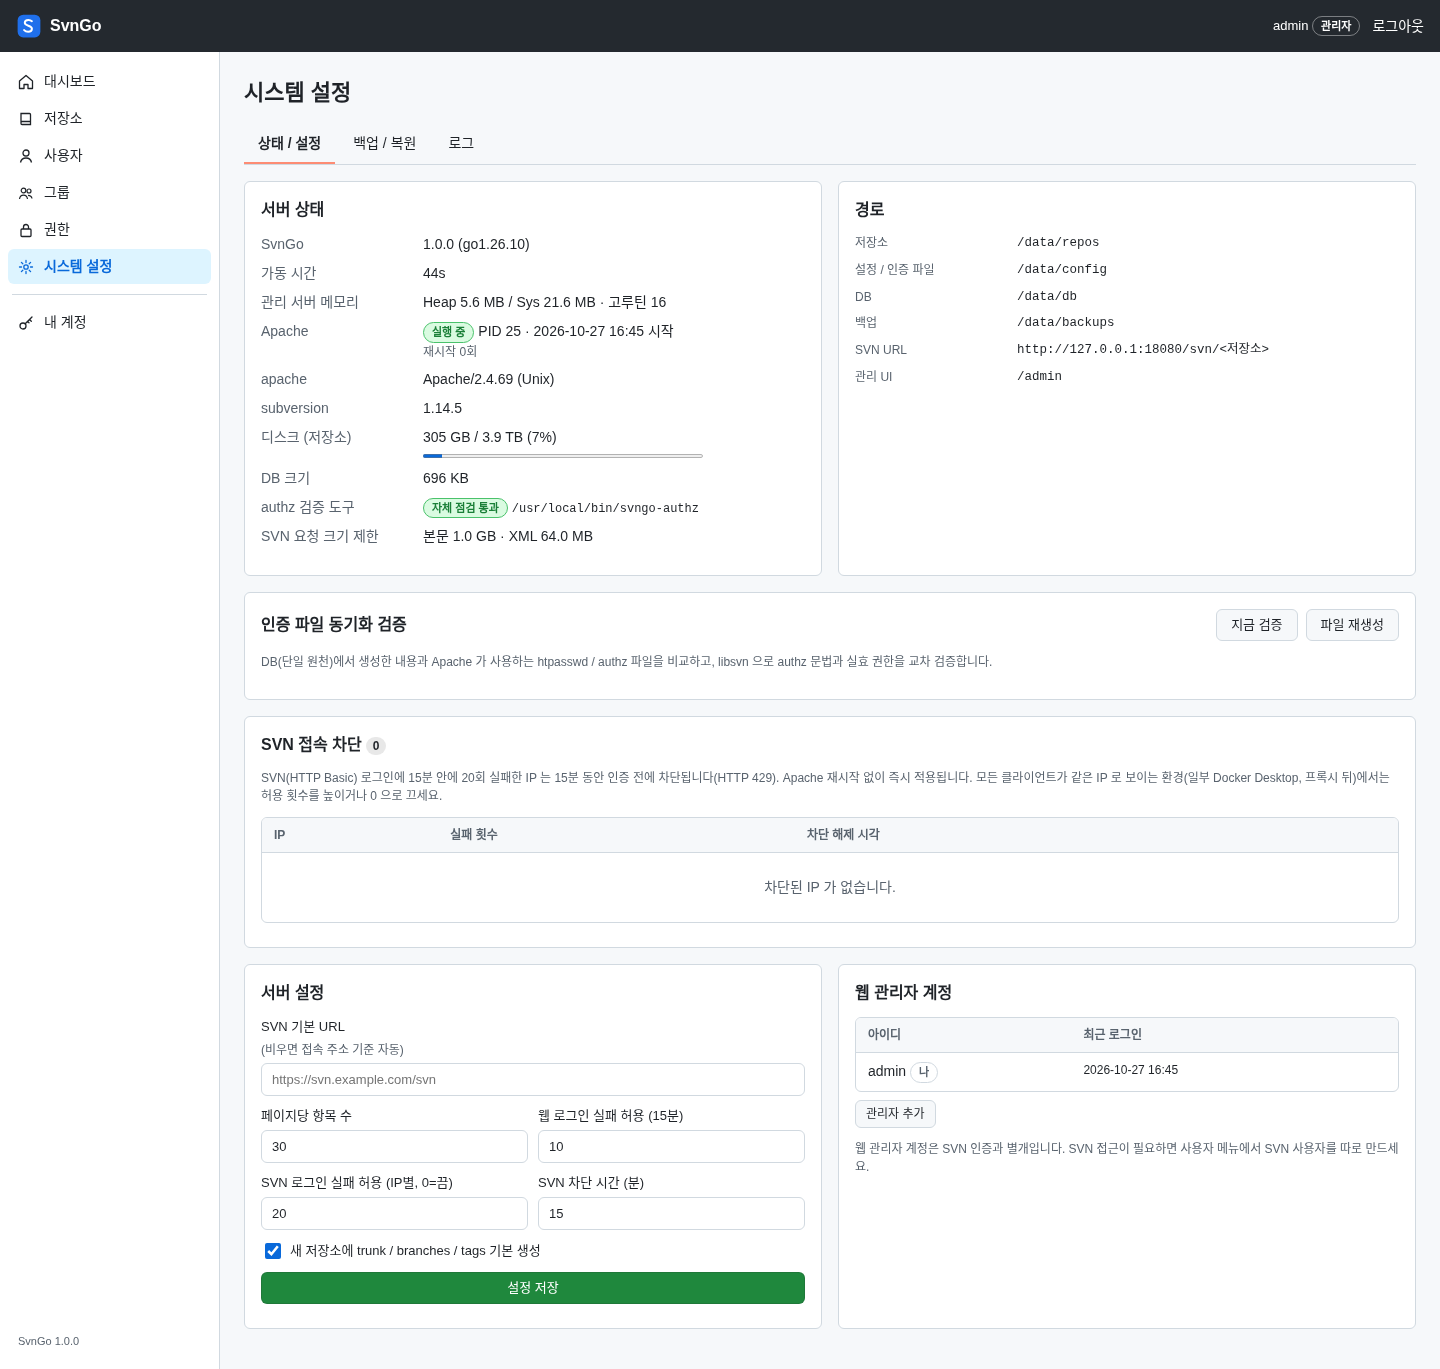The width and height of the screenshot is (1440, 1369).
Task: Click the 웹 로그인 실패 허용 field
Action: tap(671, 1147)
